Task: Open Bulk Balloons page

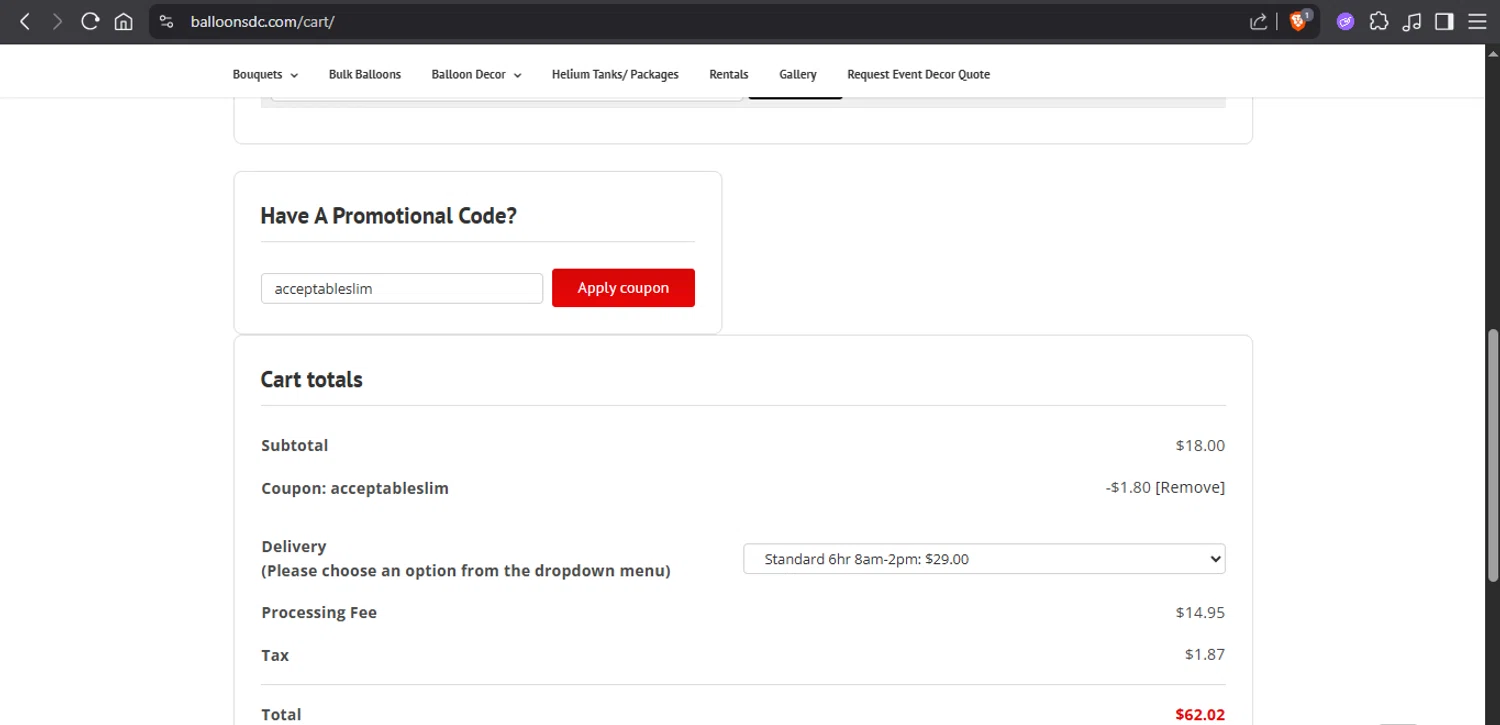Action: (x=365, y=74)
